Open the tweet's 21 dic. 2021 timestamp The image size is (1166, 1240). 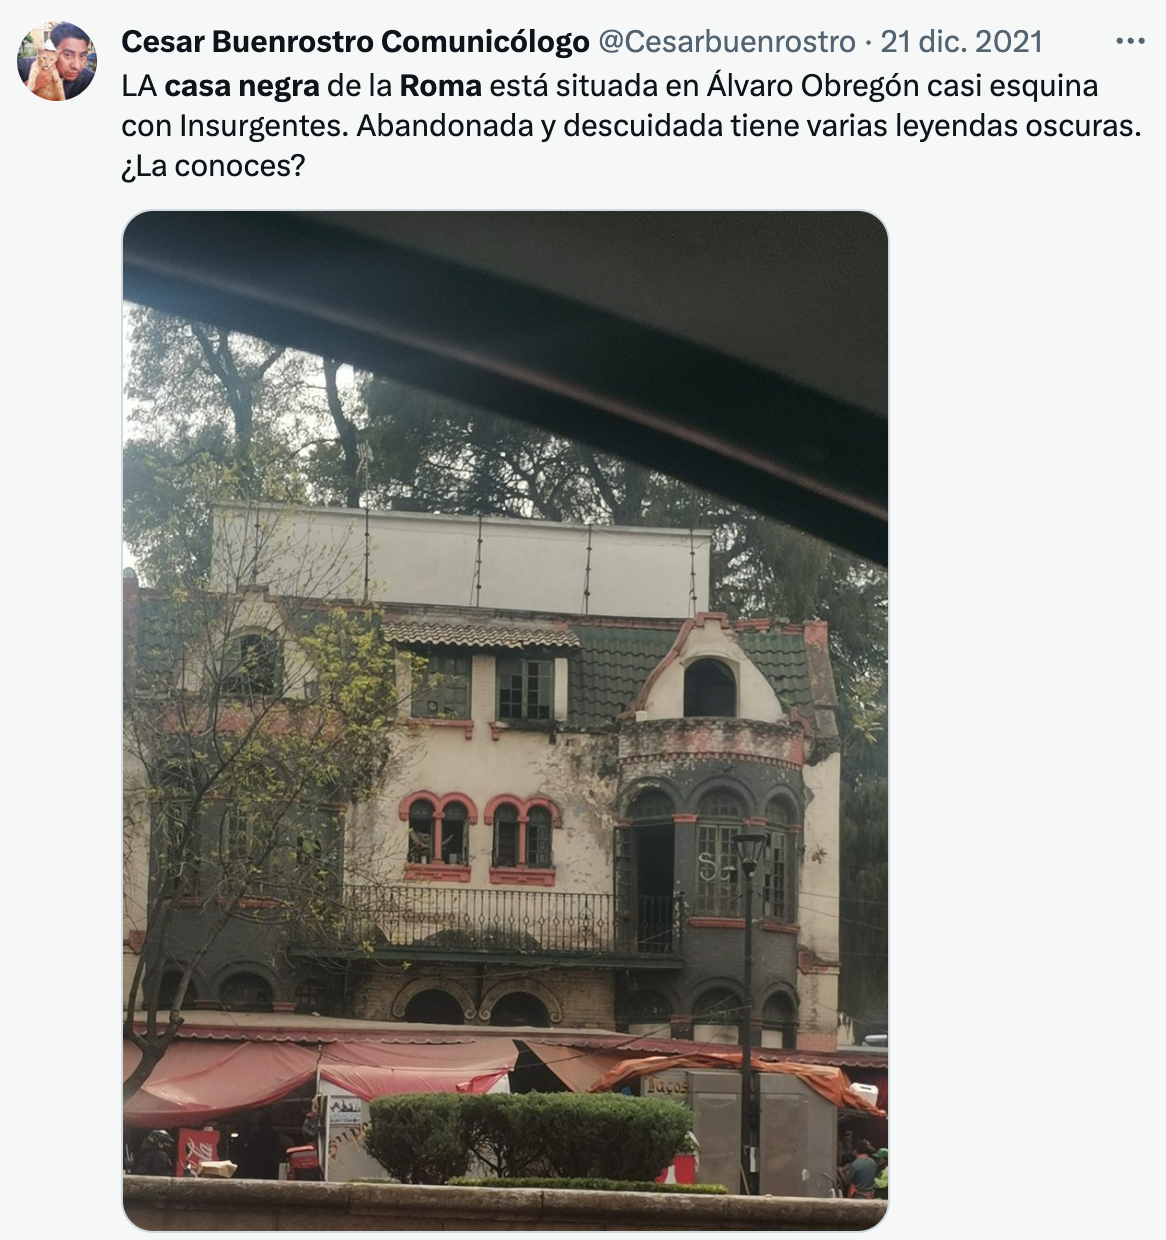(x=962, y=42)
